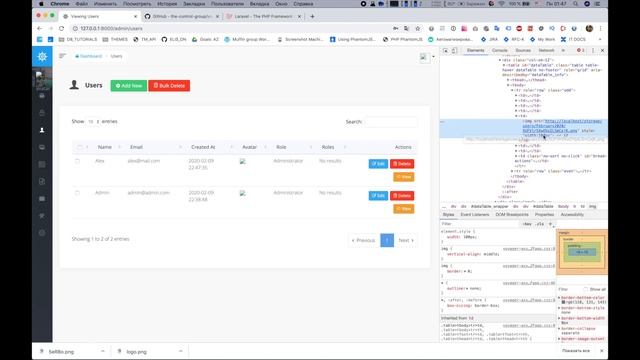
Task: Switch to the Laravel PHP Framework tab
Action: tap(263, 16)
